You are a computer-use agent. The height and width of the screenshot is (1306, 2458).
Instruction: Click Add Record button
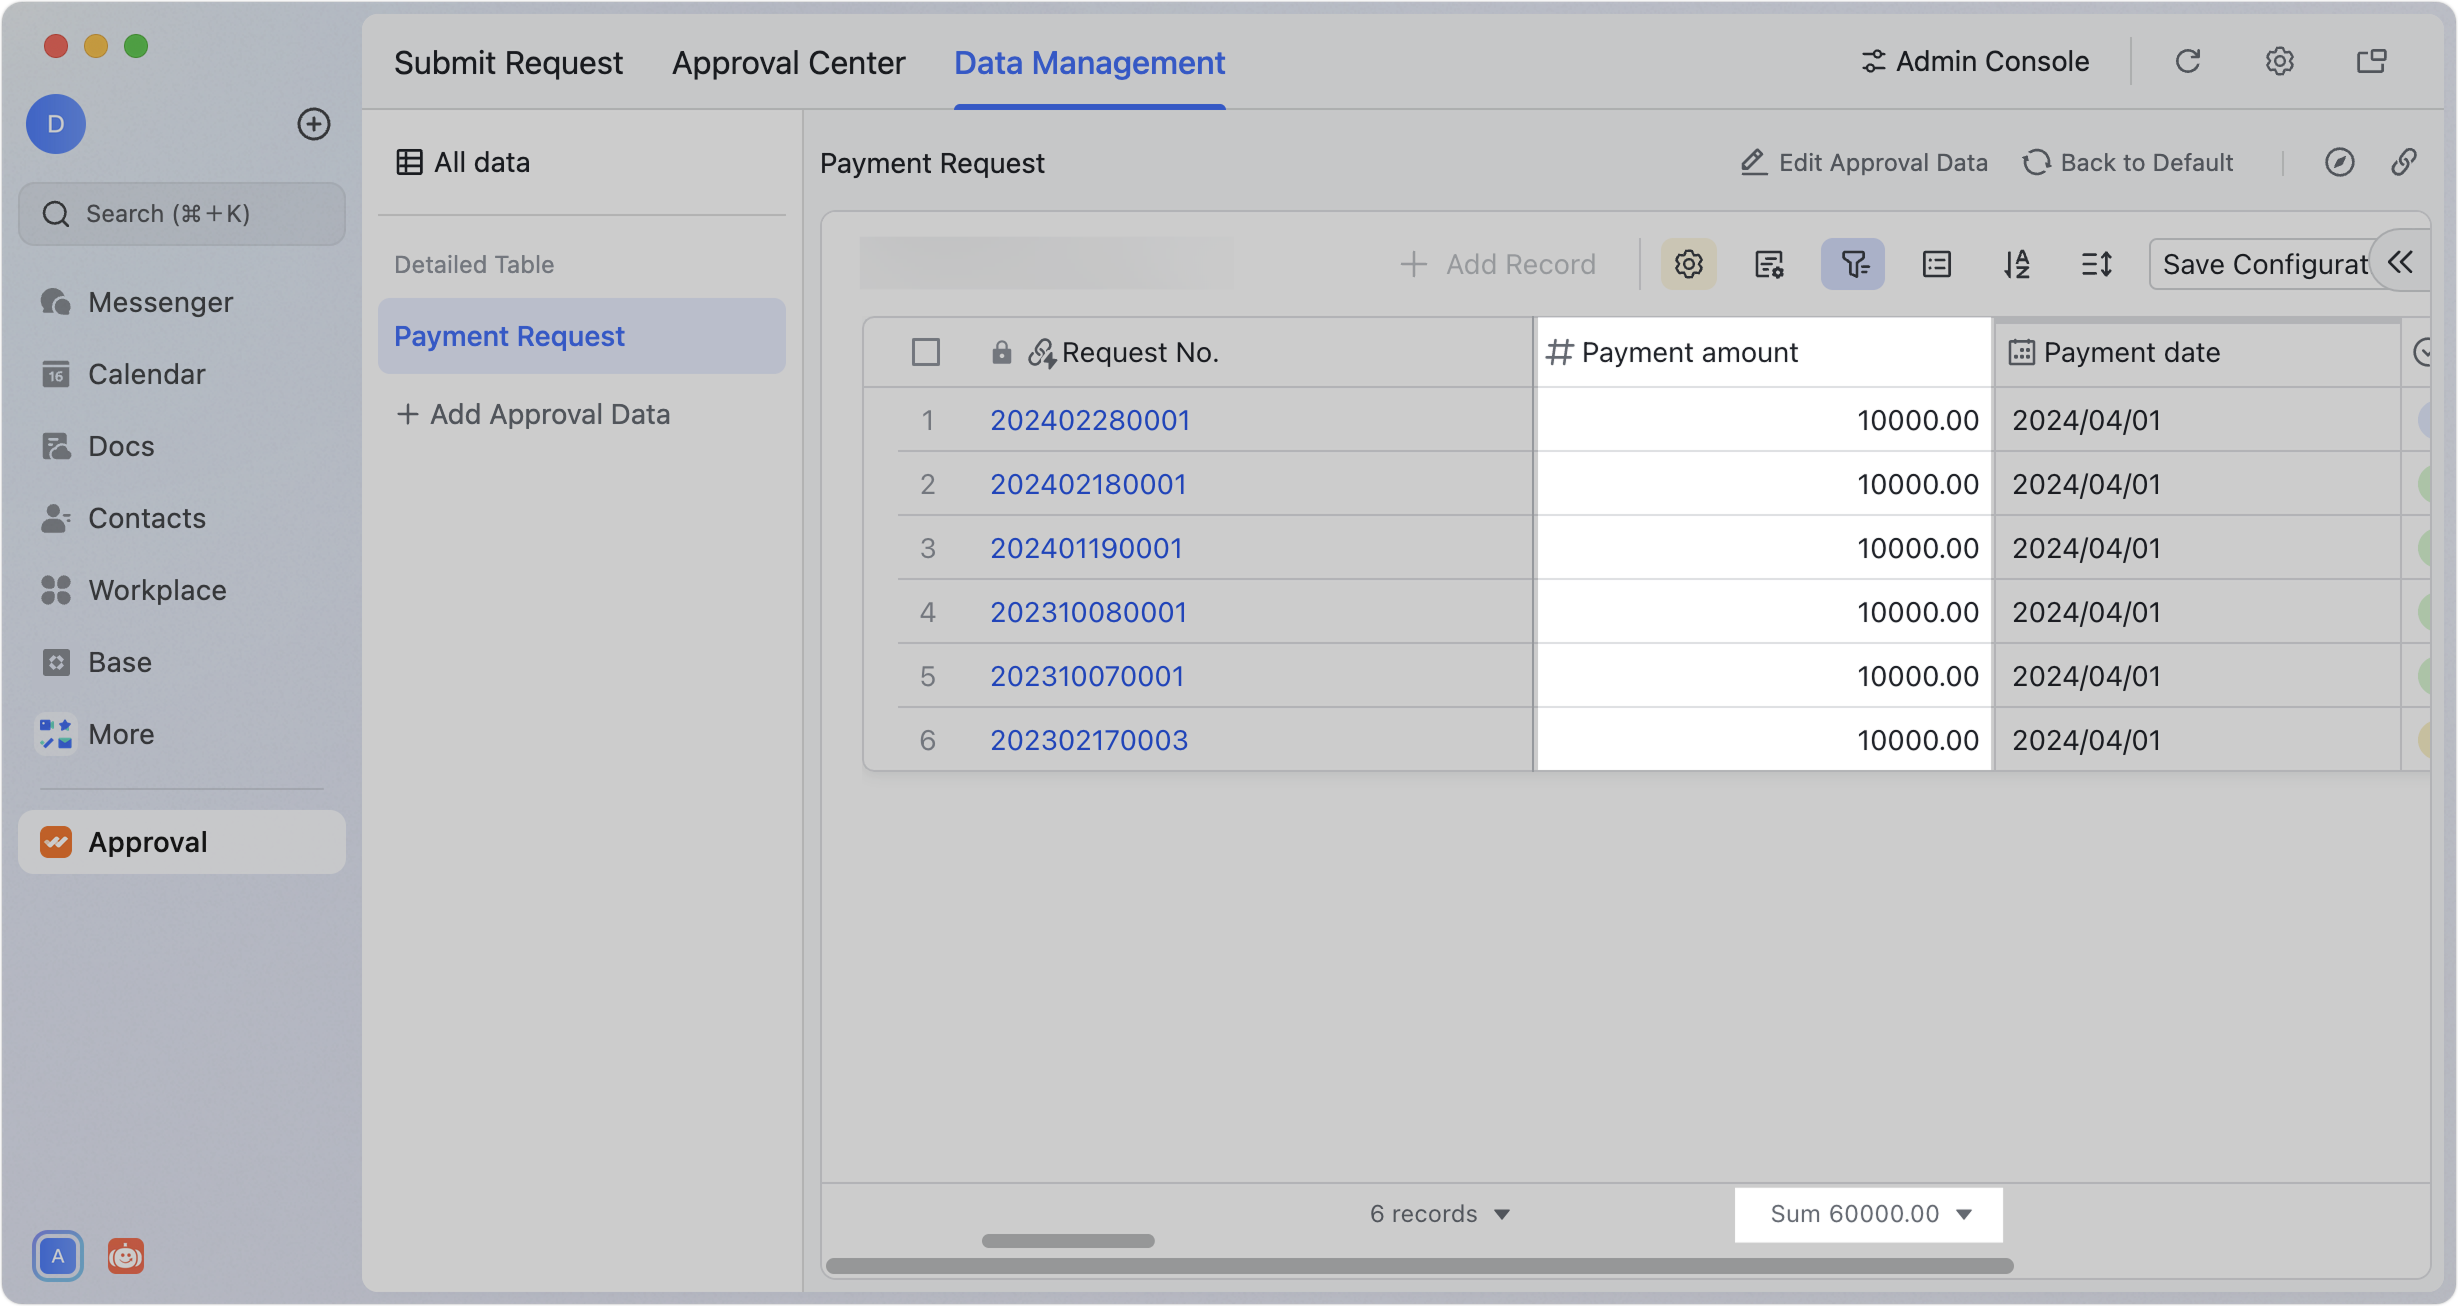[1498, 264]
